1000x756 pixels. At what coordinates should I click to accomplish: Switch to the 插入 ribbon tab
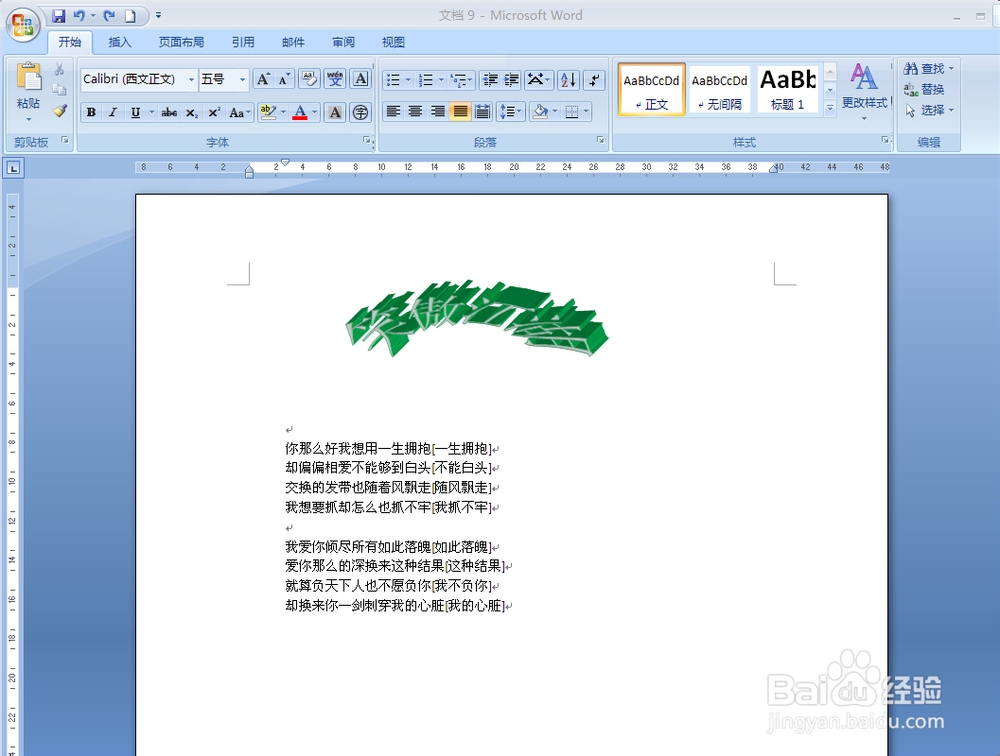(120, 42)
